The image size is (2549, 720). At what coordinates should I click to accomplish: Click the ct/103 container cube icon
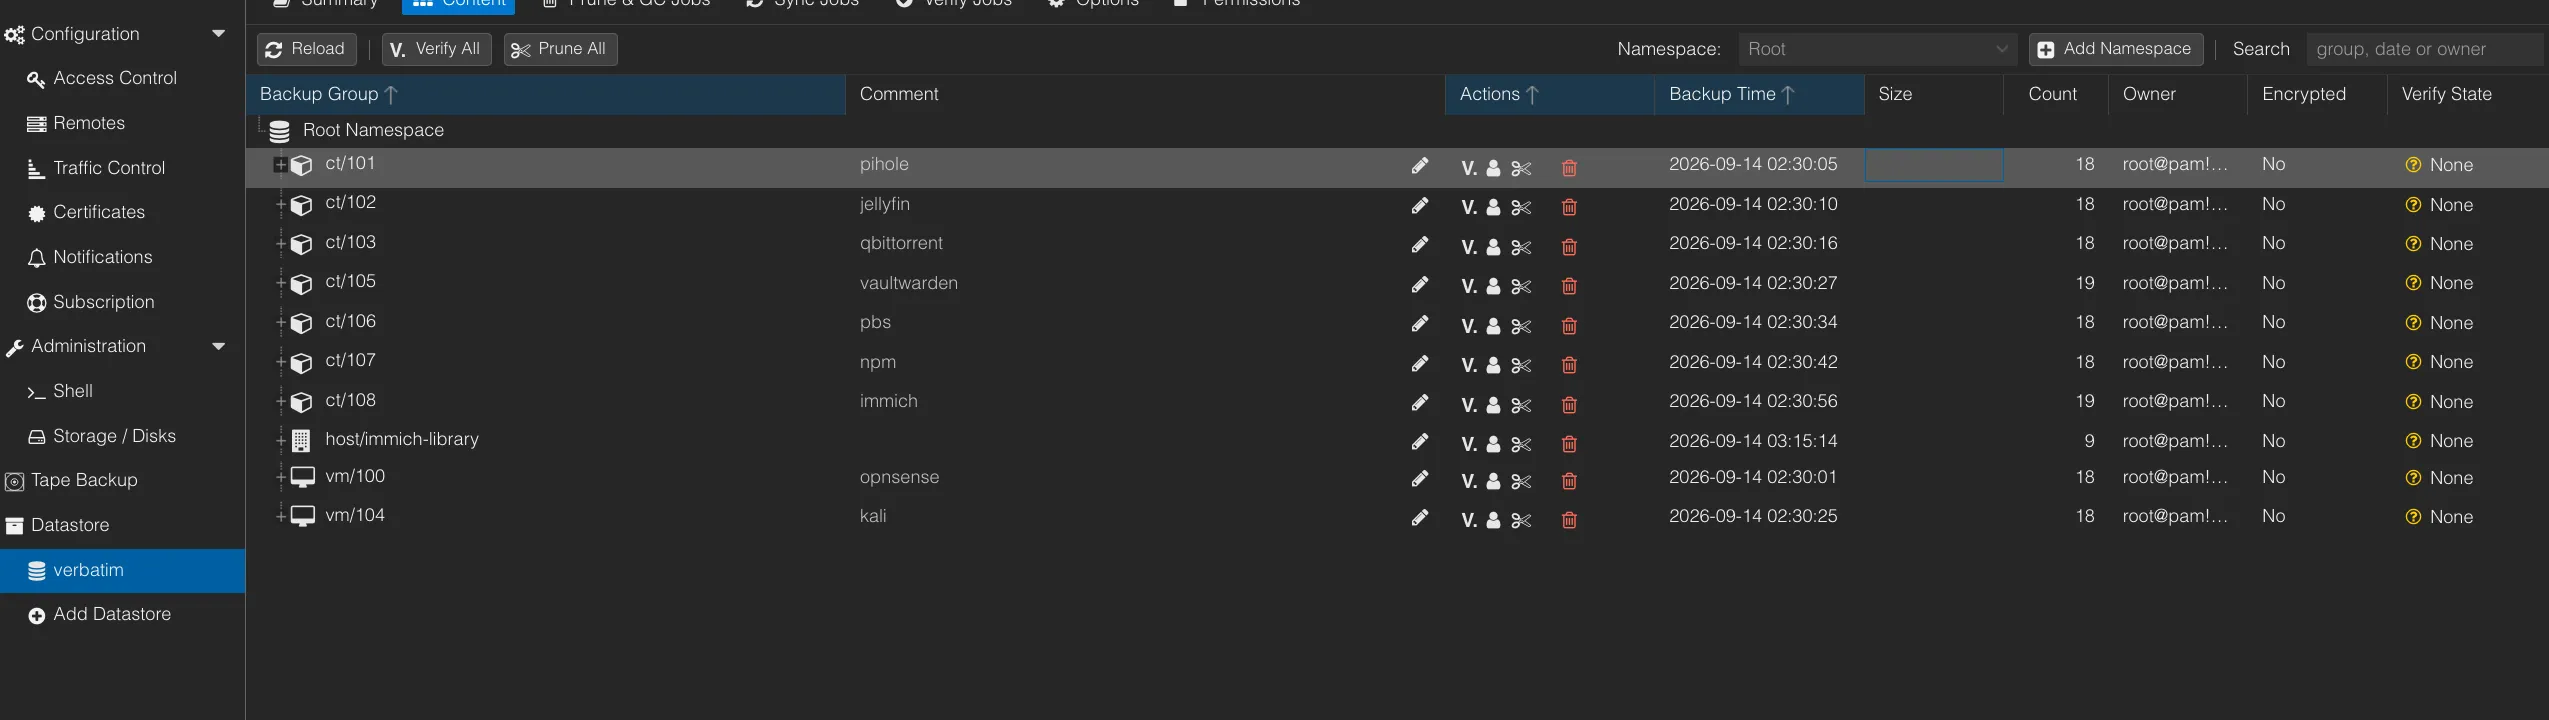pos(301,245)
